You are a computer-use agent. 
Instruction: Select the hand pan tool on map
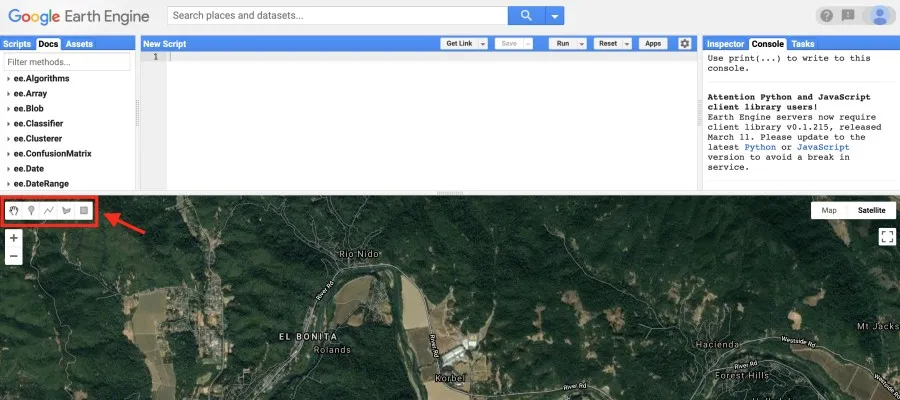(14, 211)
